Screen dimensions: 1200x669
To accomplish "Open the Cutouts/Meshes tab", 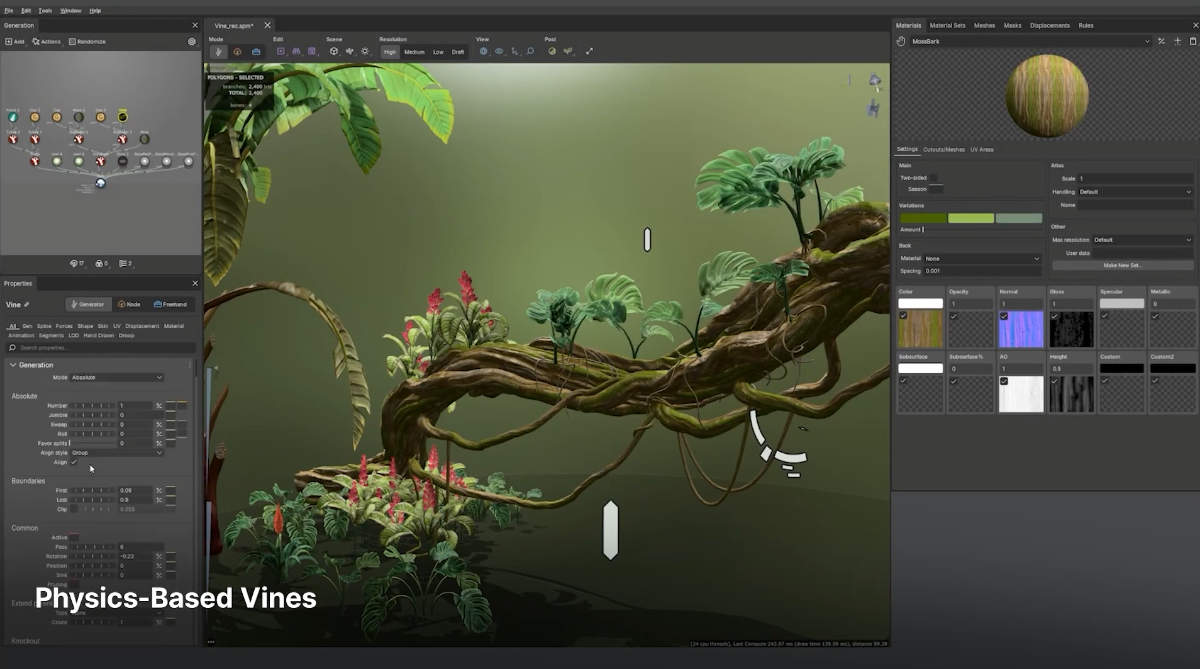I will tap(944, 149).
